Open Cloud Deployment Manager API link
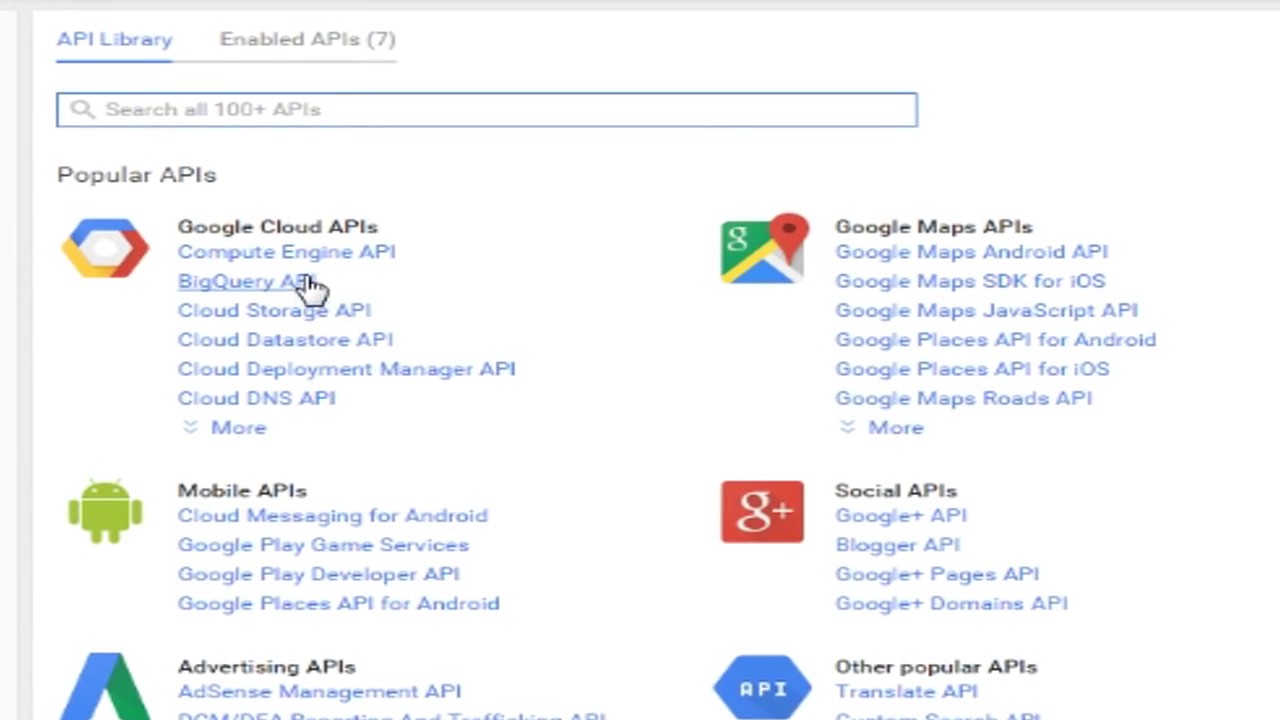This screenshot has height=720, width=1280. pyautogui.click(x=347, y=369)
